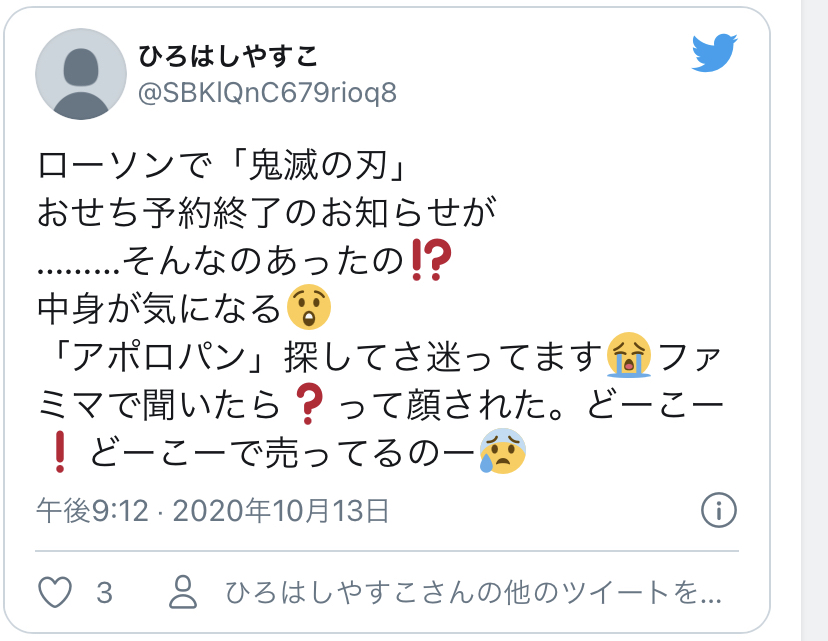
Task: Open the timestamp 午後9:12 · 2020年10月13日
Action: [x=213, y=511]
